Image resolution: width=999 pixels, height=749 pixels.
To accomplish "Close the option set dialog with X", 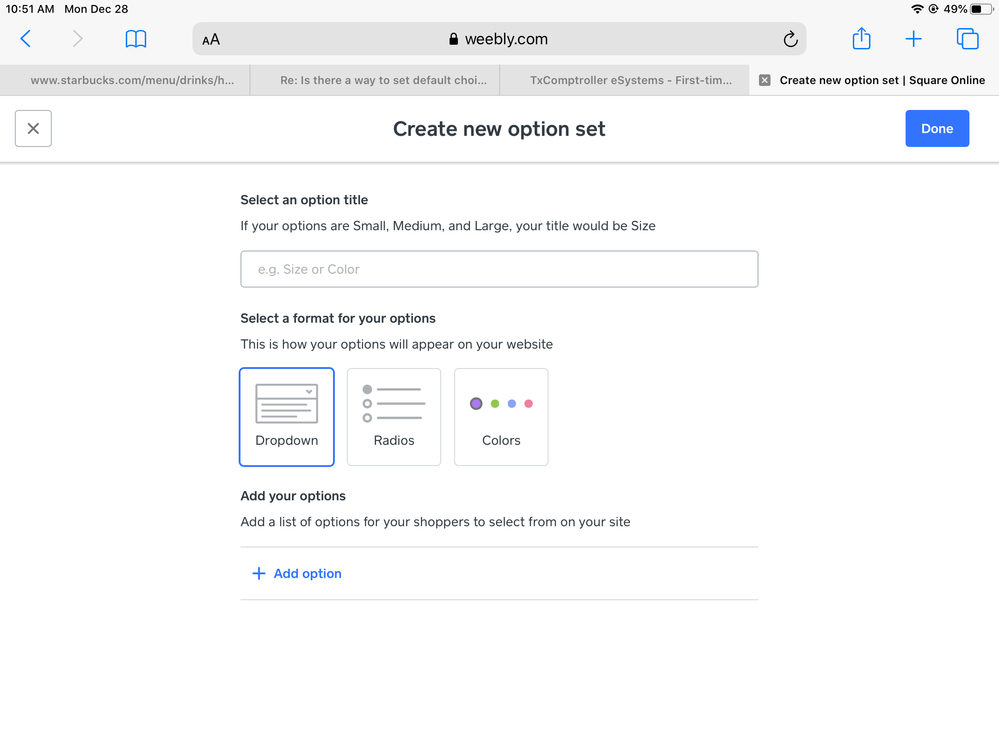I will (x=33, y=128).
